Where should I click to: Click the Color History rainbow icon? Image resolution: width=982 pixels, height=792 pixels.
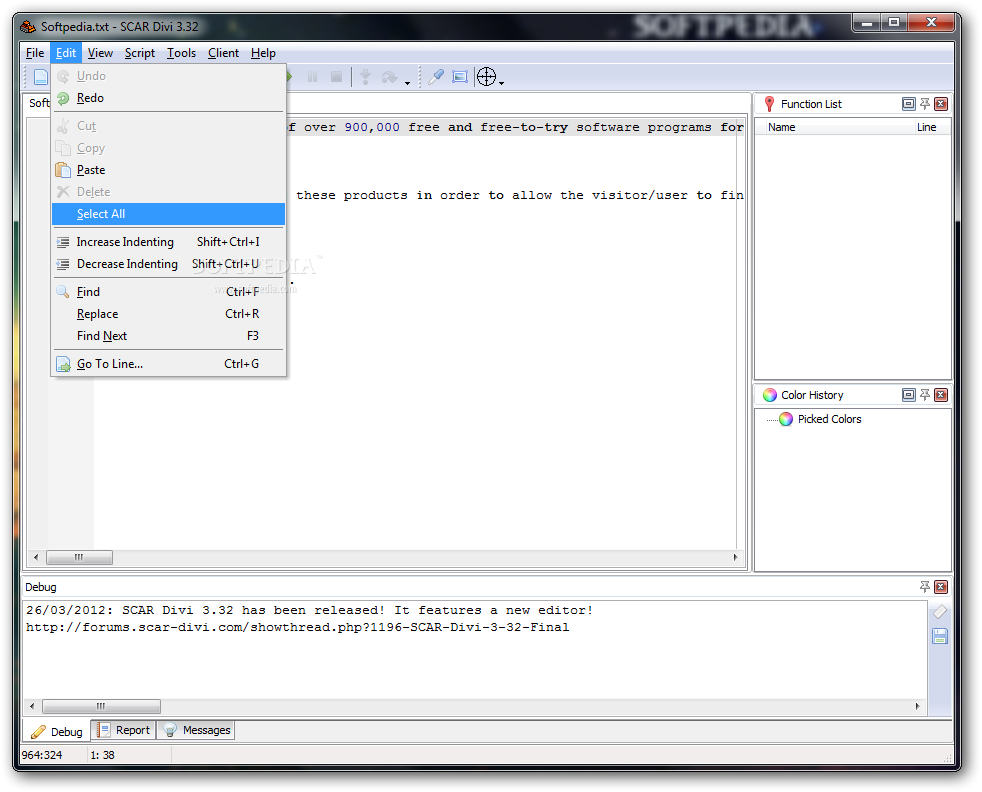tap(770, 395)
